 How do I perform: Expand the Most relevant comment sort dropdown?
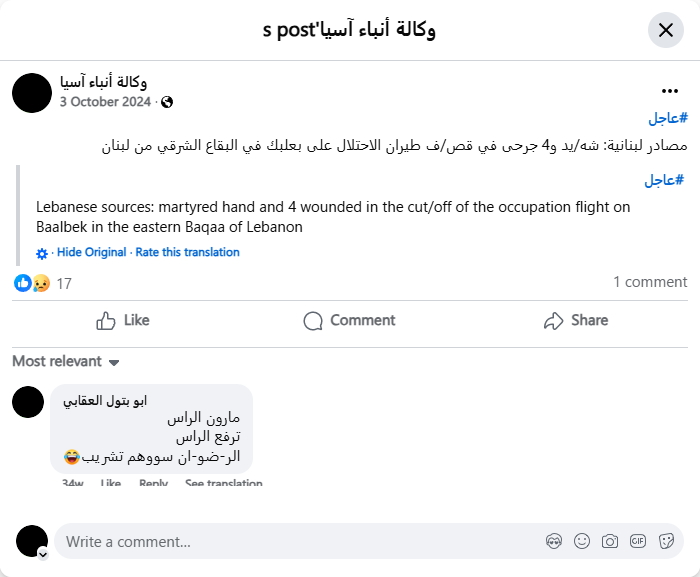coord(114,362)
